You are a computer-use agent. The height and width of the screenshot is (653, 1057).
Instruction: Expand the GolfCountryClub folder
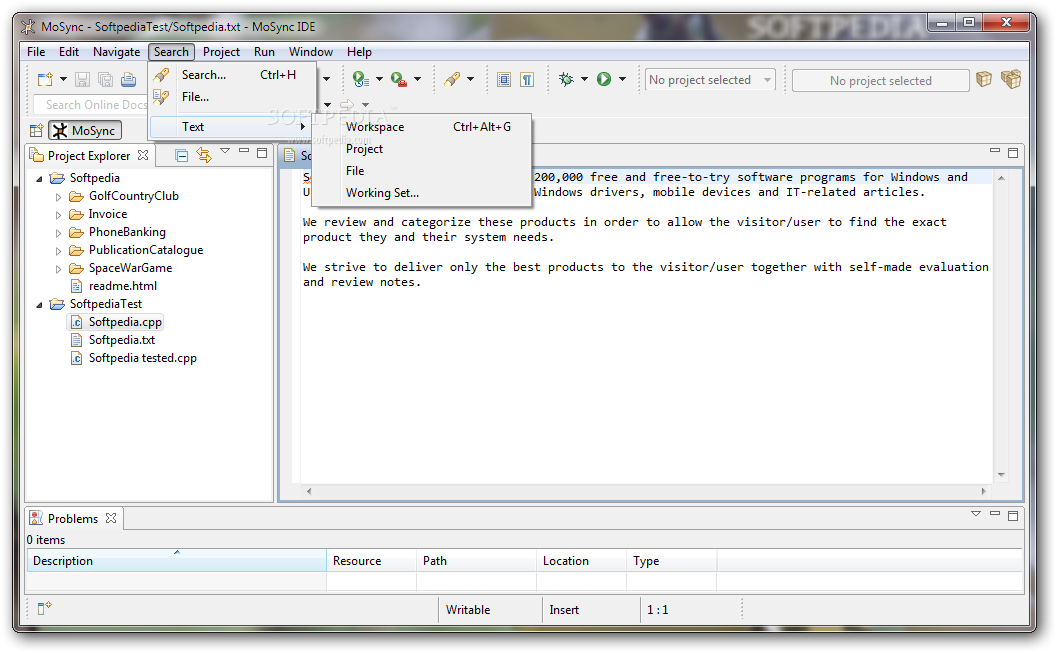[58, 197]
